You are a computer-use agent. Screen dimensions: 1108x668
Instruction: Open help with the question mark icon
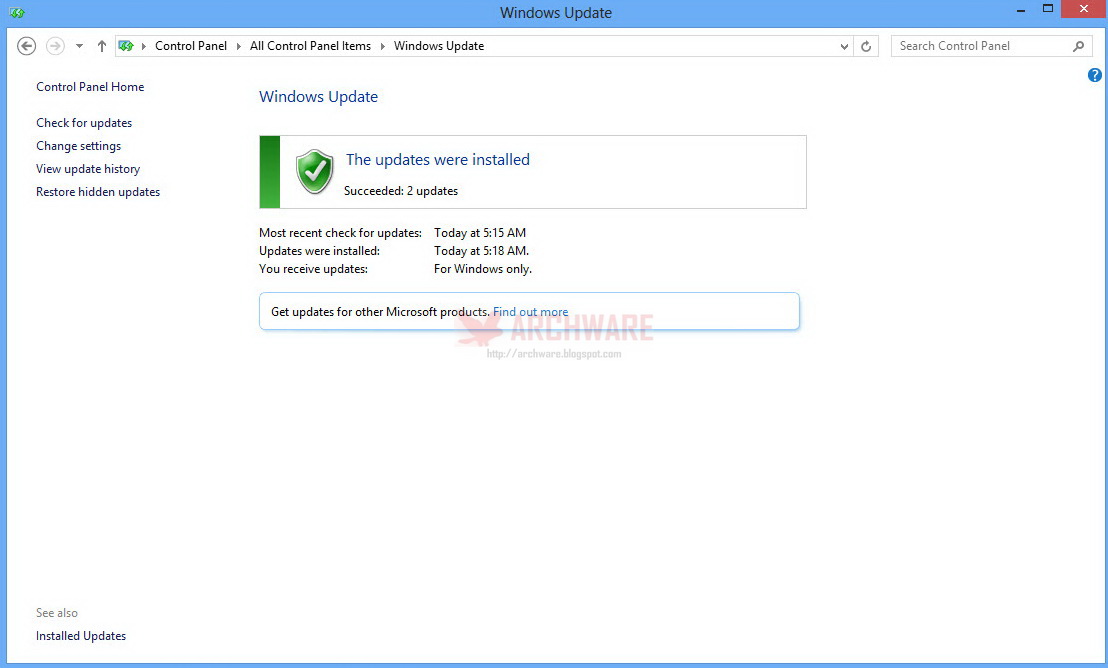[x=1095, y=75]
